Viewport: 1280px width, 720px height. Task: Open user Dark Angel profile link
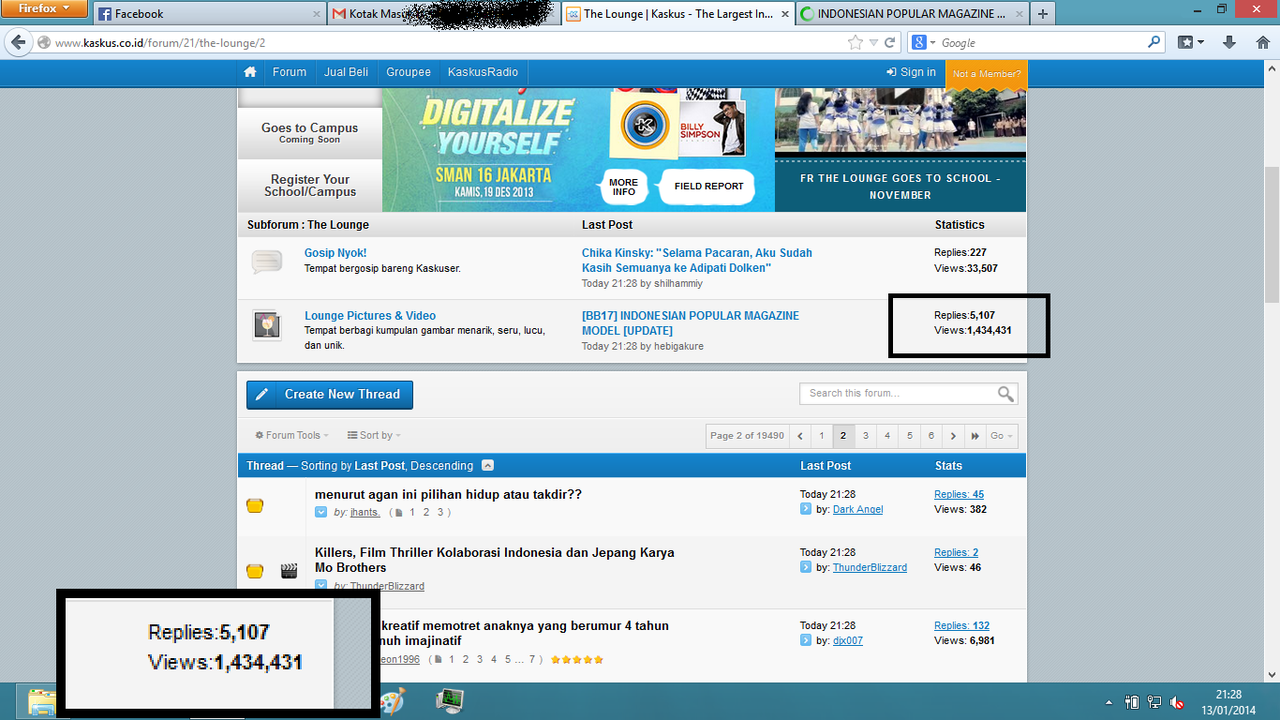tap(858, 509)
